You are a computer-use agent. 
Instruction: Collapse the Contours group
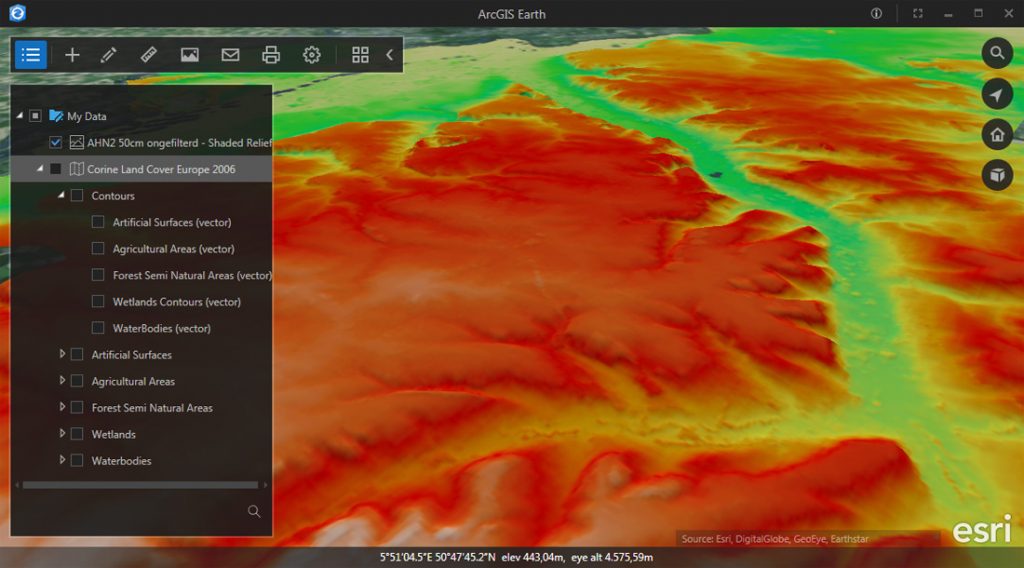(61, 195)
